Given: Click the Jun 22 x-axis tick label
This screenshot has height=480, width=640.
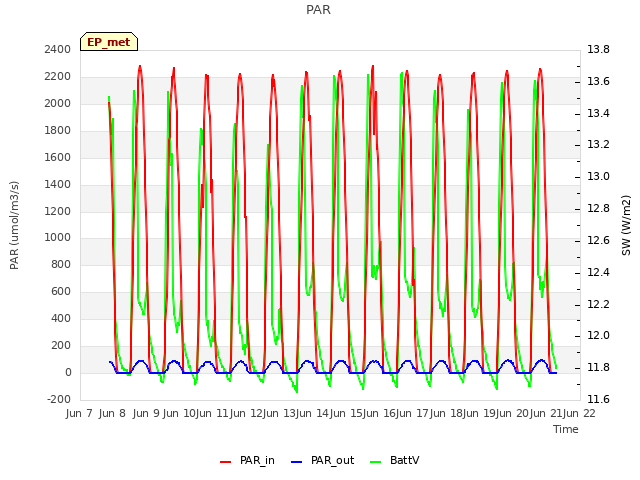Looking at the screenshot, I should pos(579,413).
